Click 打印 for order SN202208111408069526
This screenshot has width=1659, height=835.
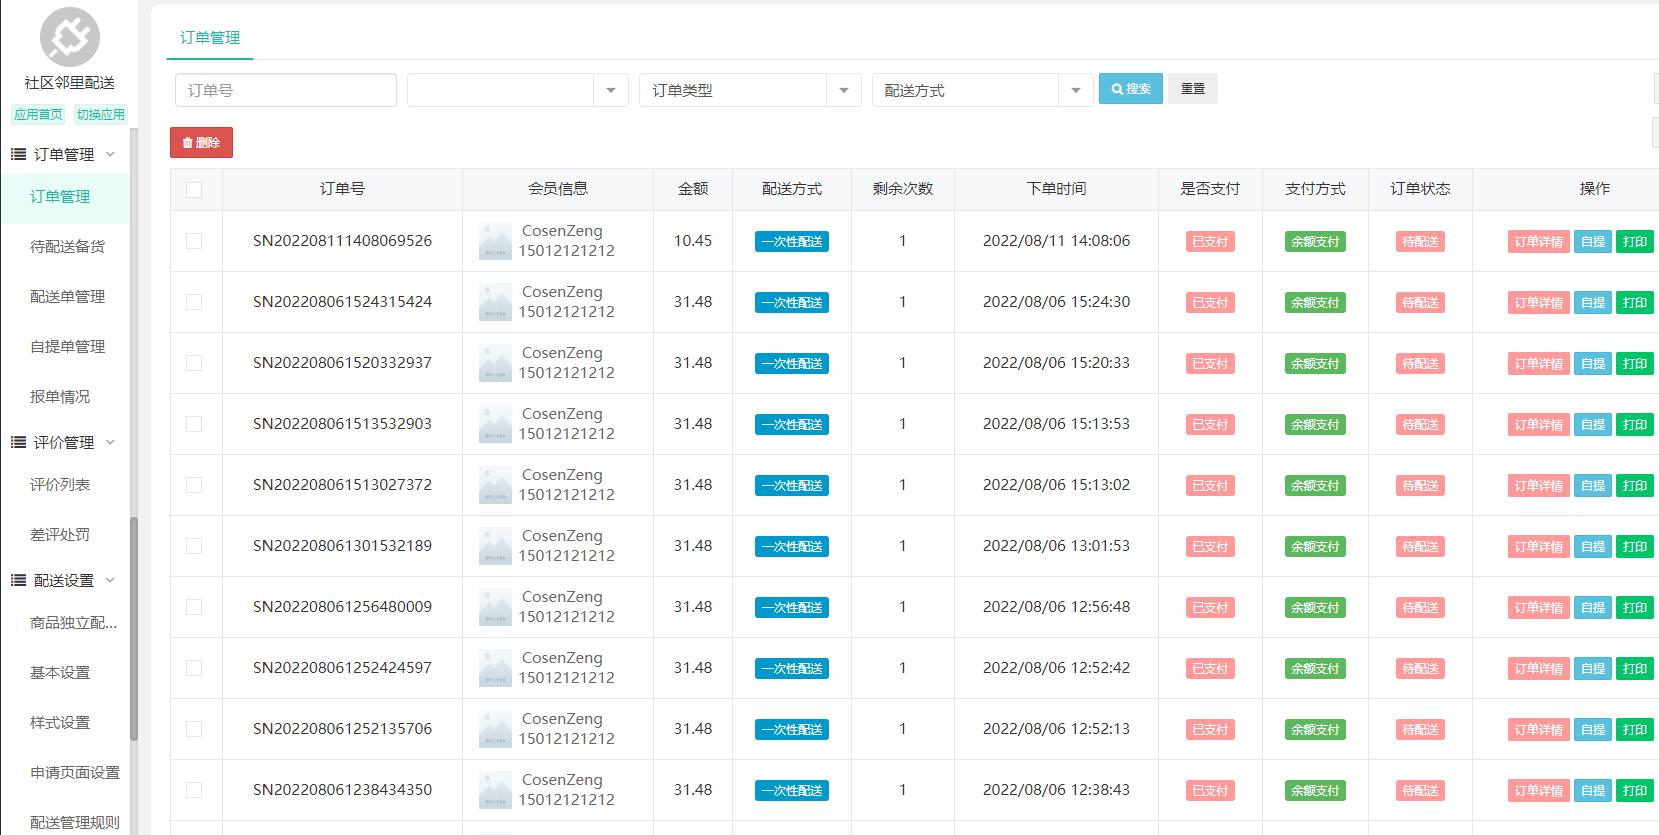(1635, 242)
